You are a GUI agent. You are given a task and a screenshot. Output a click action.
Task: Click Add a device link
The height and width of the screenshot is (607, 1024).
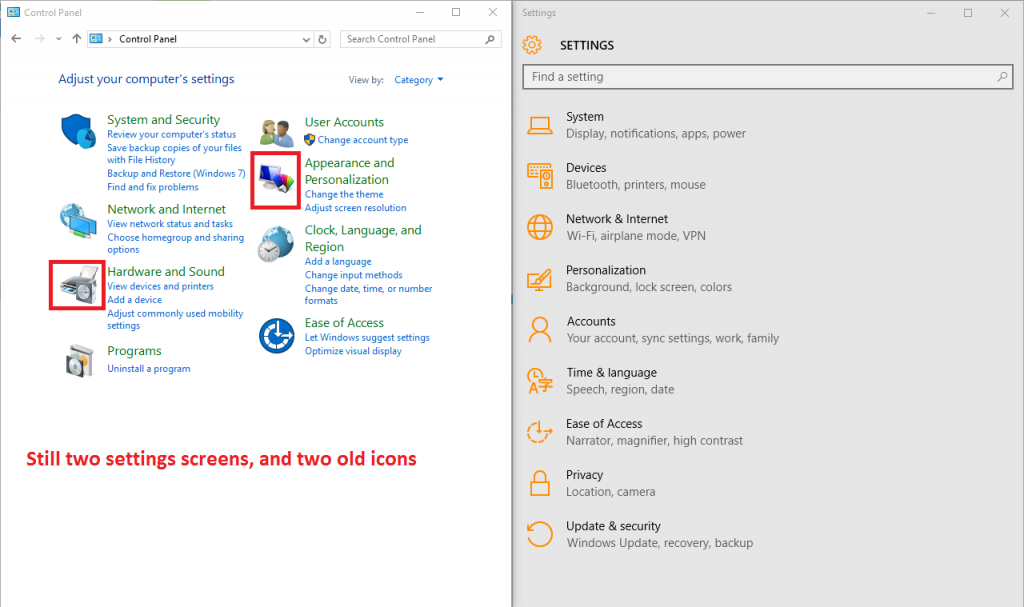135,300
